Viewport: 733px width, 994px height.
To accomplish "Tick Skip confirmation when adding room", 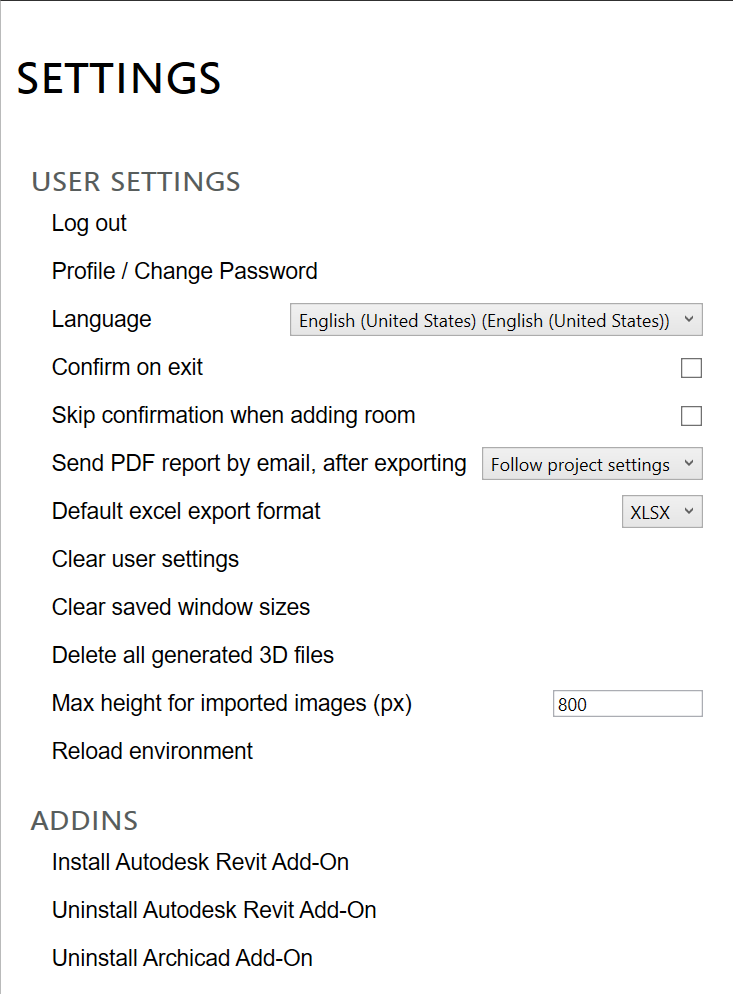I will click(691, 416).
